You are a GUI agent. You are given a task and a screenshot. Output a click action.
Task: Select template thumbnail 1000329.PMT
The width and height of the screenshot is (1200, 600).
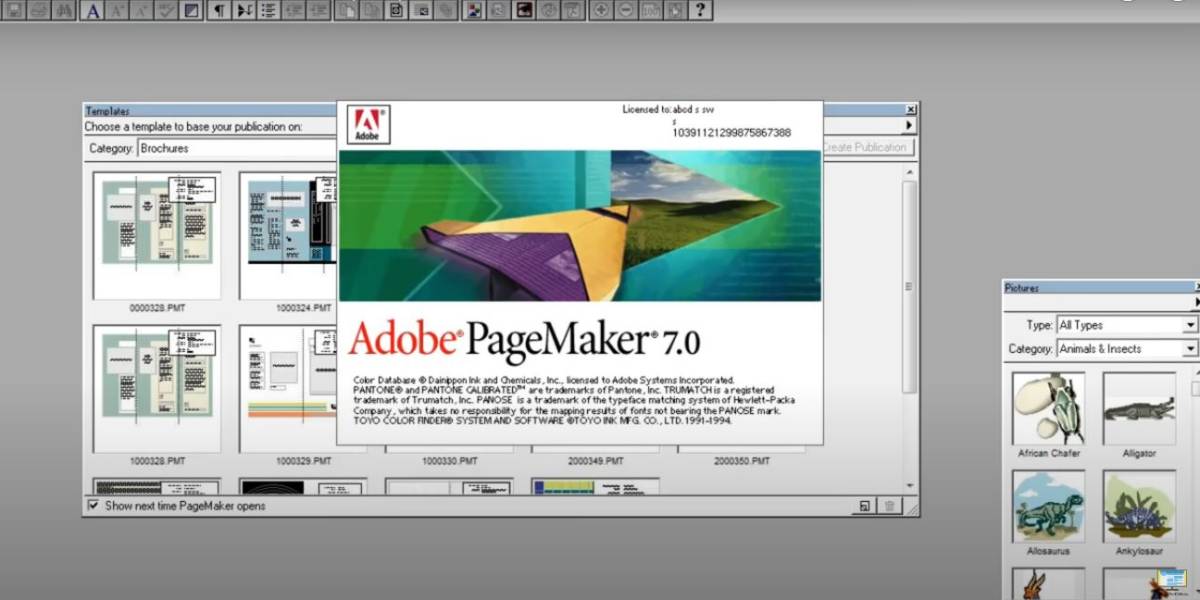tap(287, 388)
